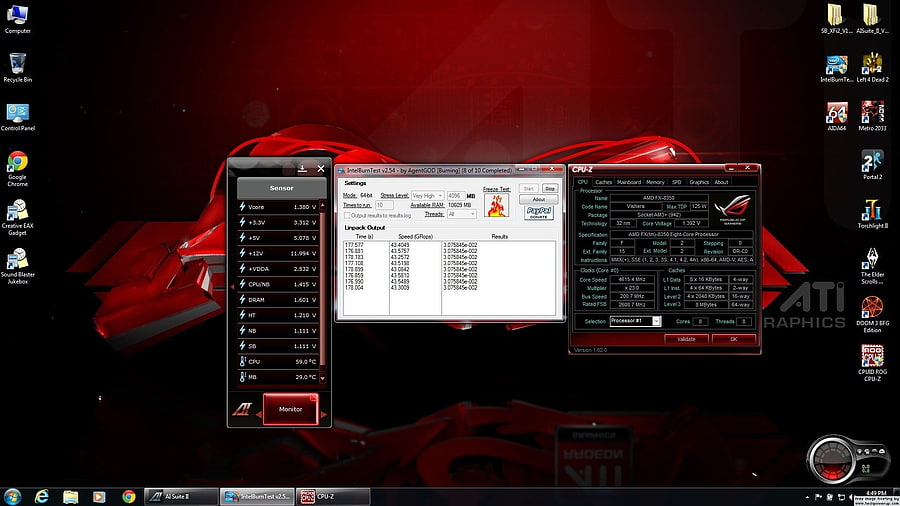The image size is (900, 506).
Task: Switch to the Caches tab in CPU-Z
Action: tap(603, 182)
